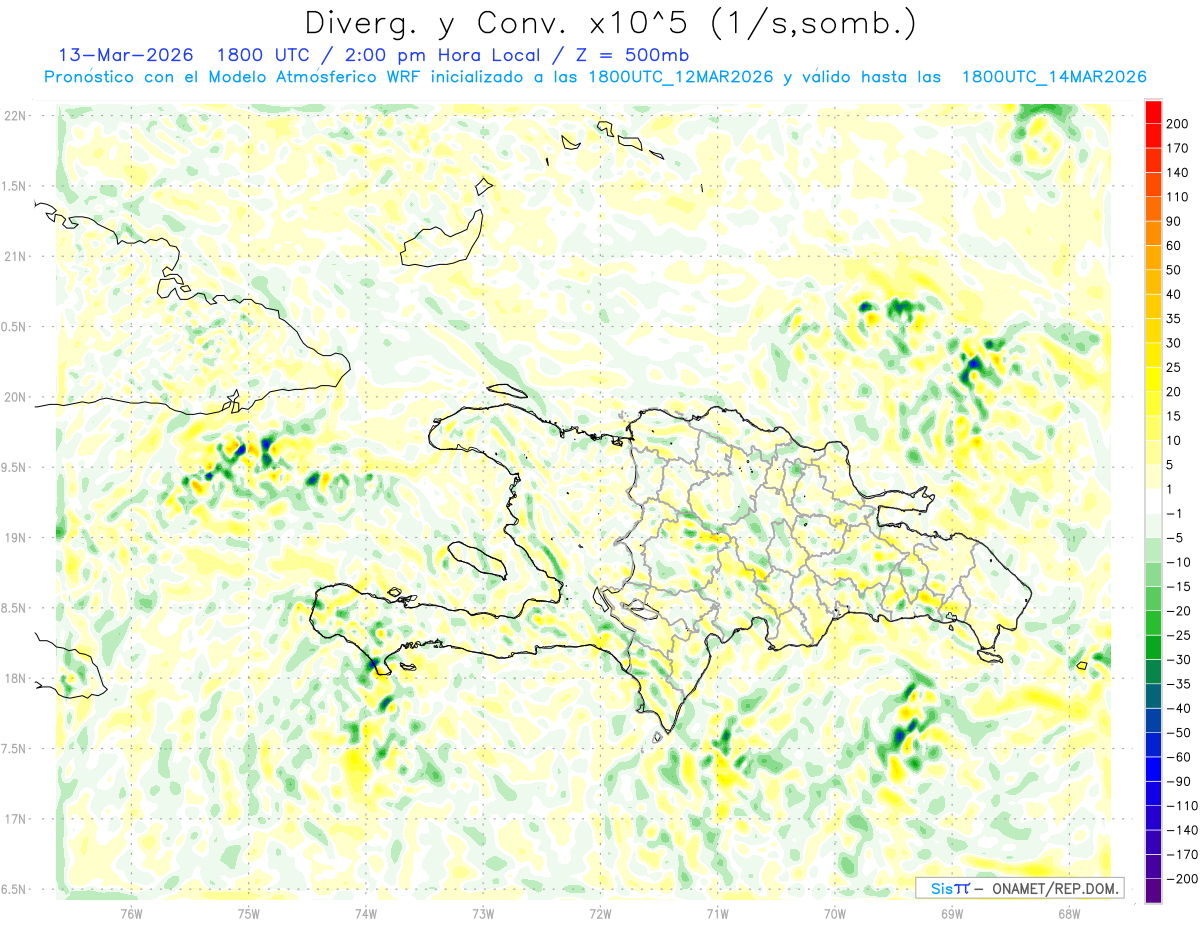Click the "17N" latitude label
Screen dimensions: 1200x927
click(x=15, y=819)
